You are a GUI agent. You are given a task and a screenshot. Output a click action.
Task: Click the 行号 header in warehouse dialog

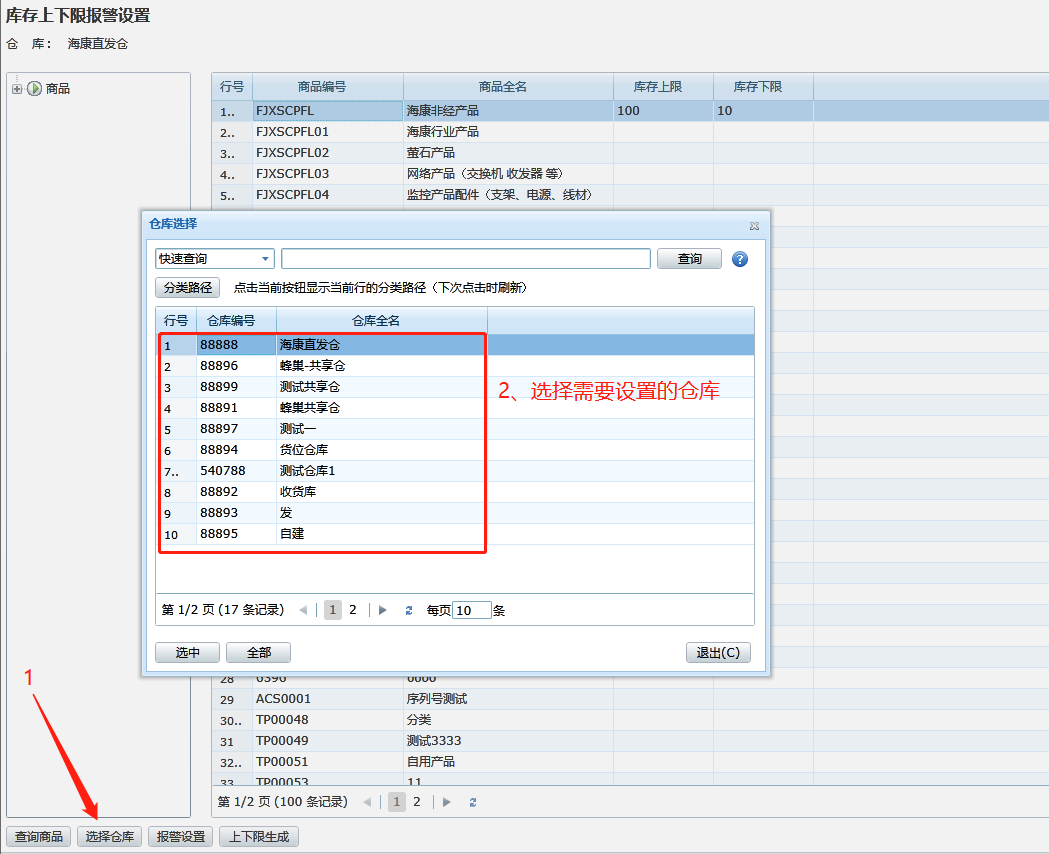[x=176, y=321]
